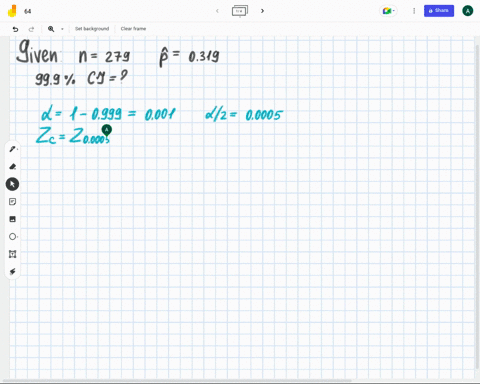
Task: Select the Pen tool
Action: coord(12,149)
